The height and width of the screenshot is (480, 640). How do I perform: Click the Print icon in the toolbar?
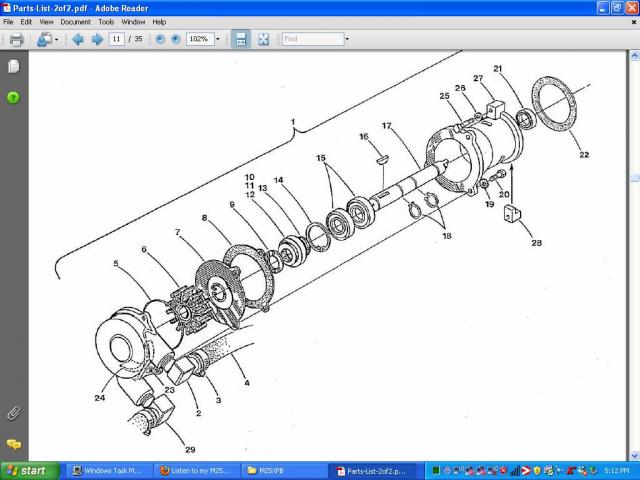[x=16, y=40]
